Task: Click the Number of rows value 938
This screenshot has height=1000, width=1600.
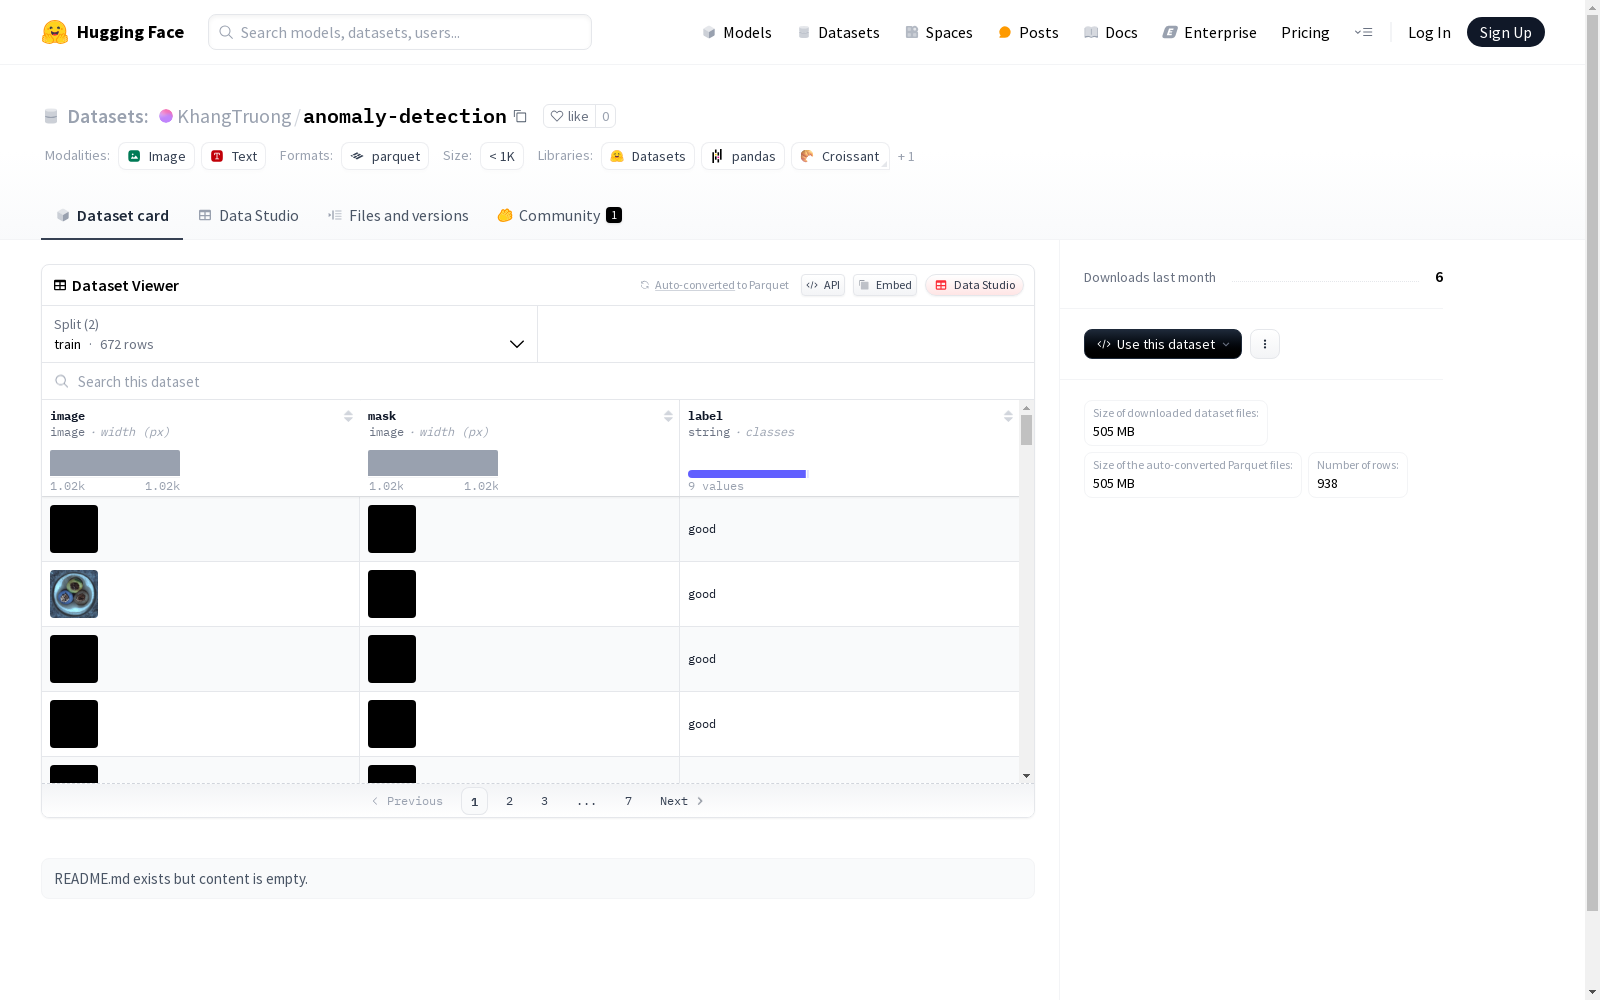Action: tap(1327, 484)
